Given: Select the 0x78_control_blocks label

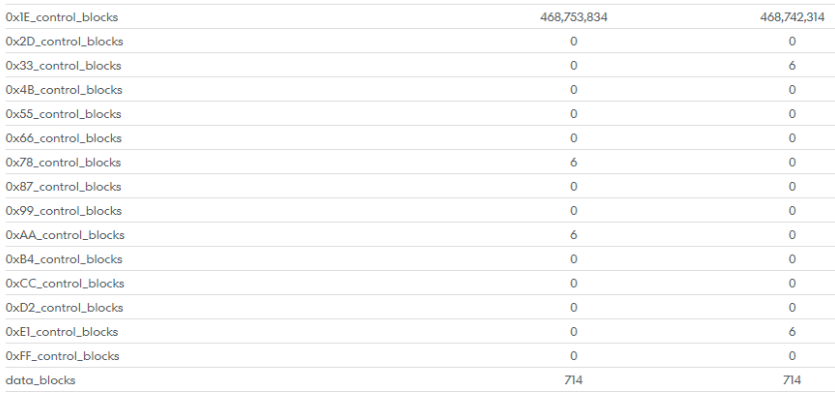Looking at the screenshot, I should click(x=63, y=162).
